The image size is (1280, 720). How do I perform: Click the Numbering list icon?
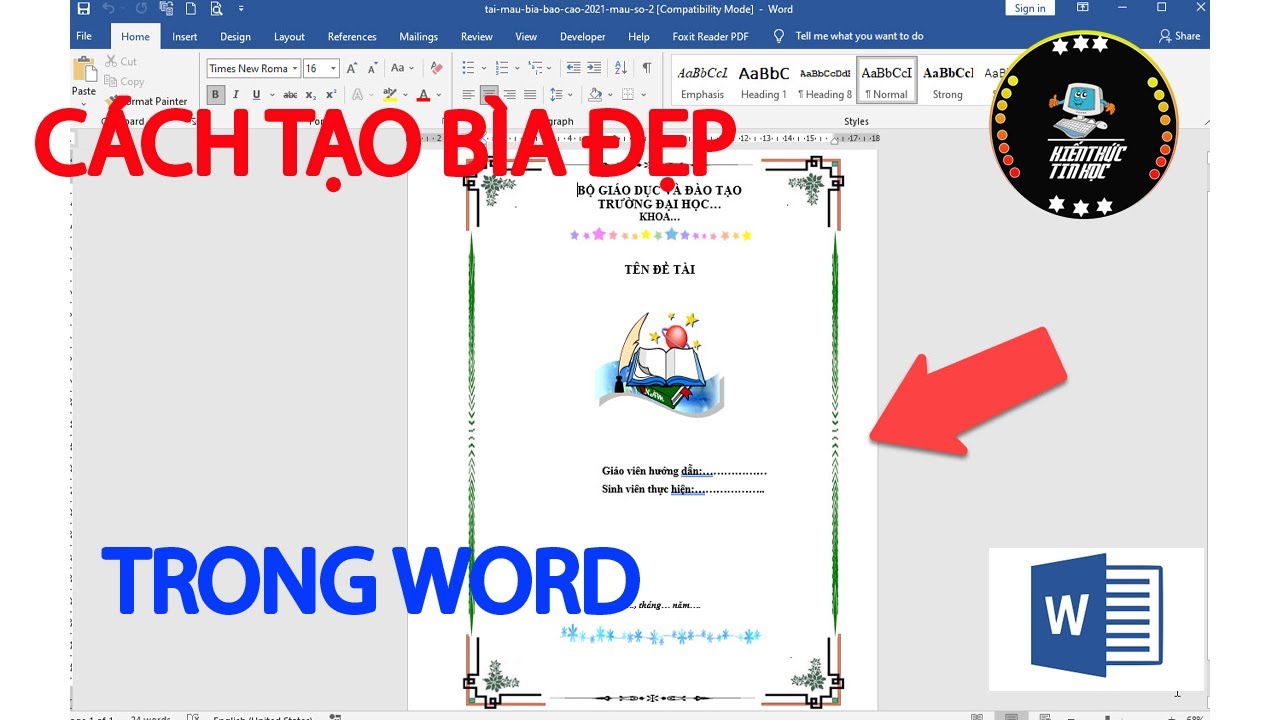click(502, 68)
